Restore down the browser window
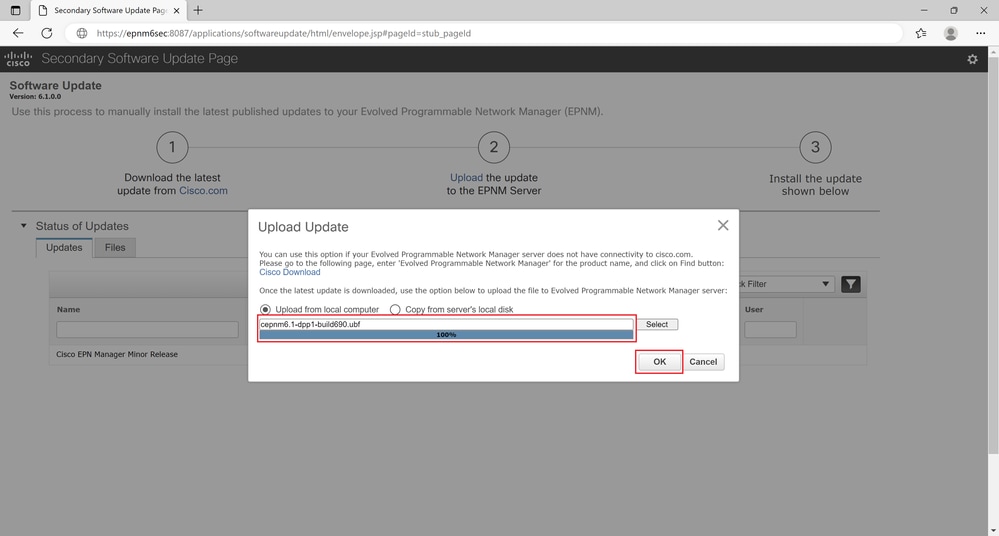Screen dimensions: 999x536 [954, 10]
